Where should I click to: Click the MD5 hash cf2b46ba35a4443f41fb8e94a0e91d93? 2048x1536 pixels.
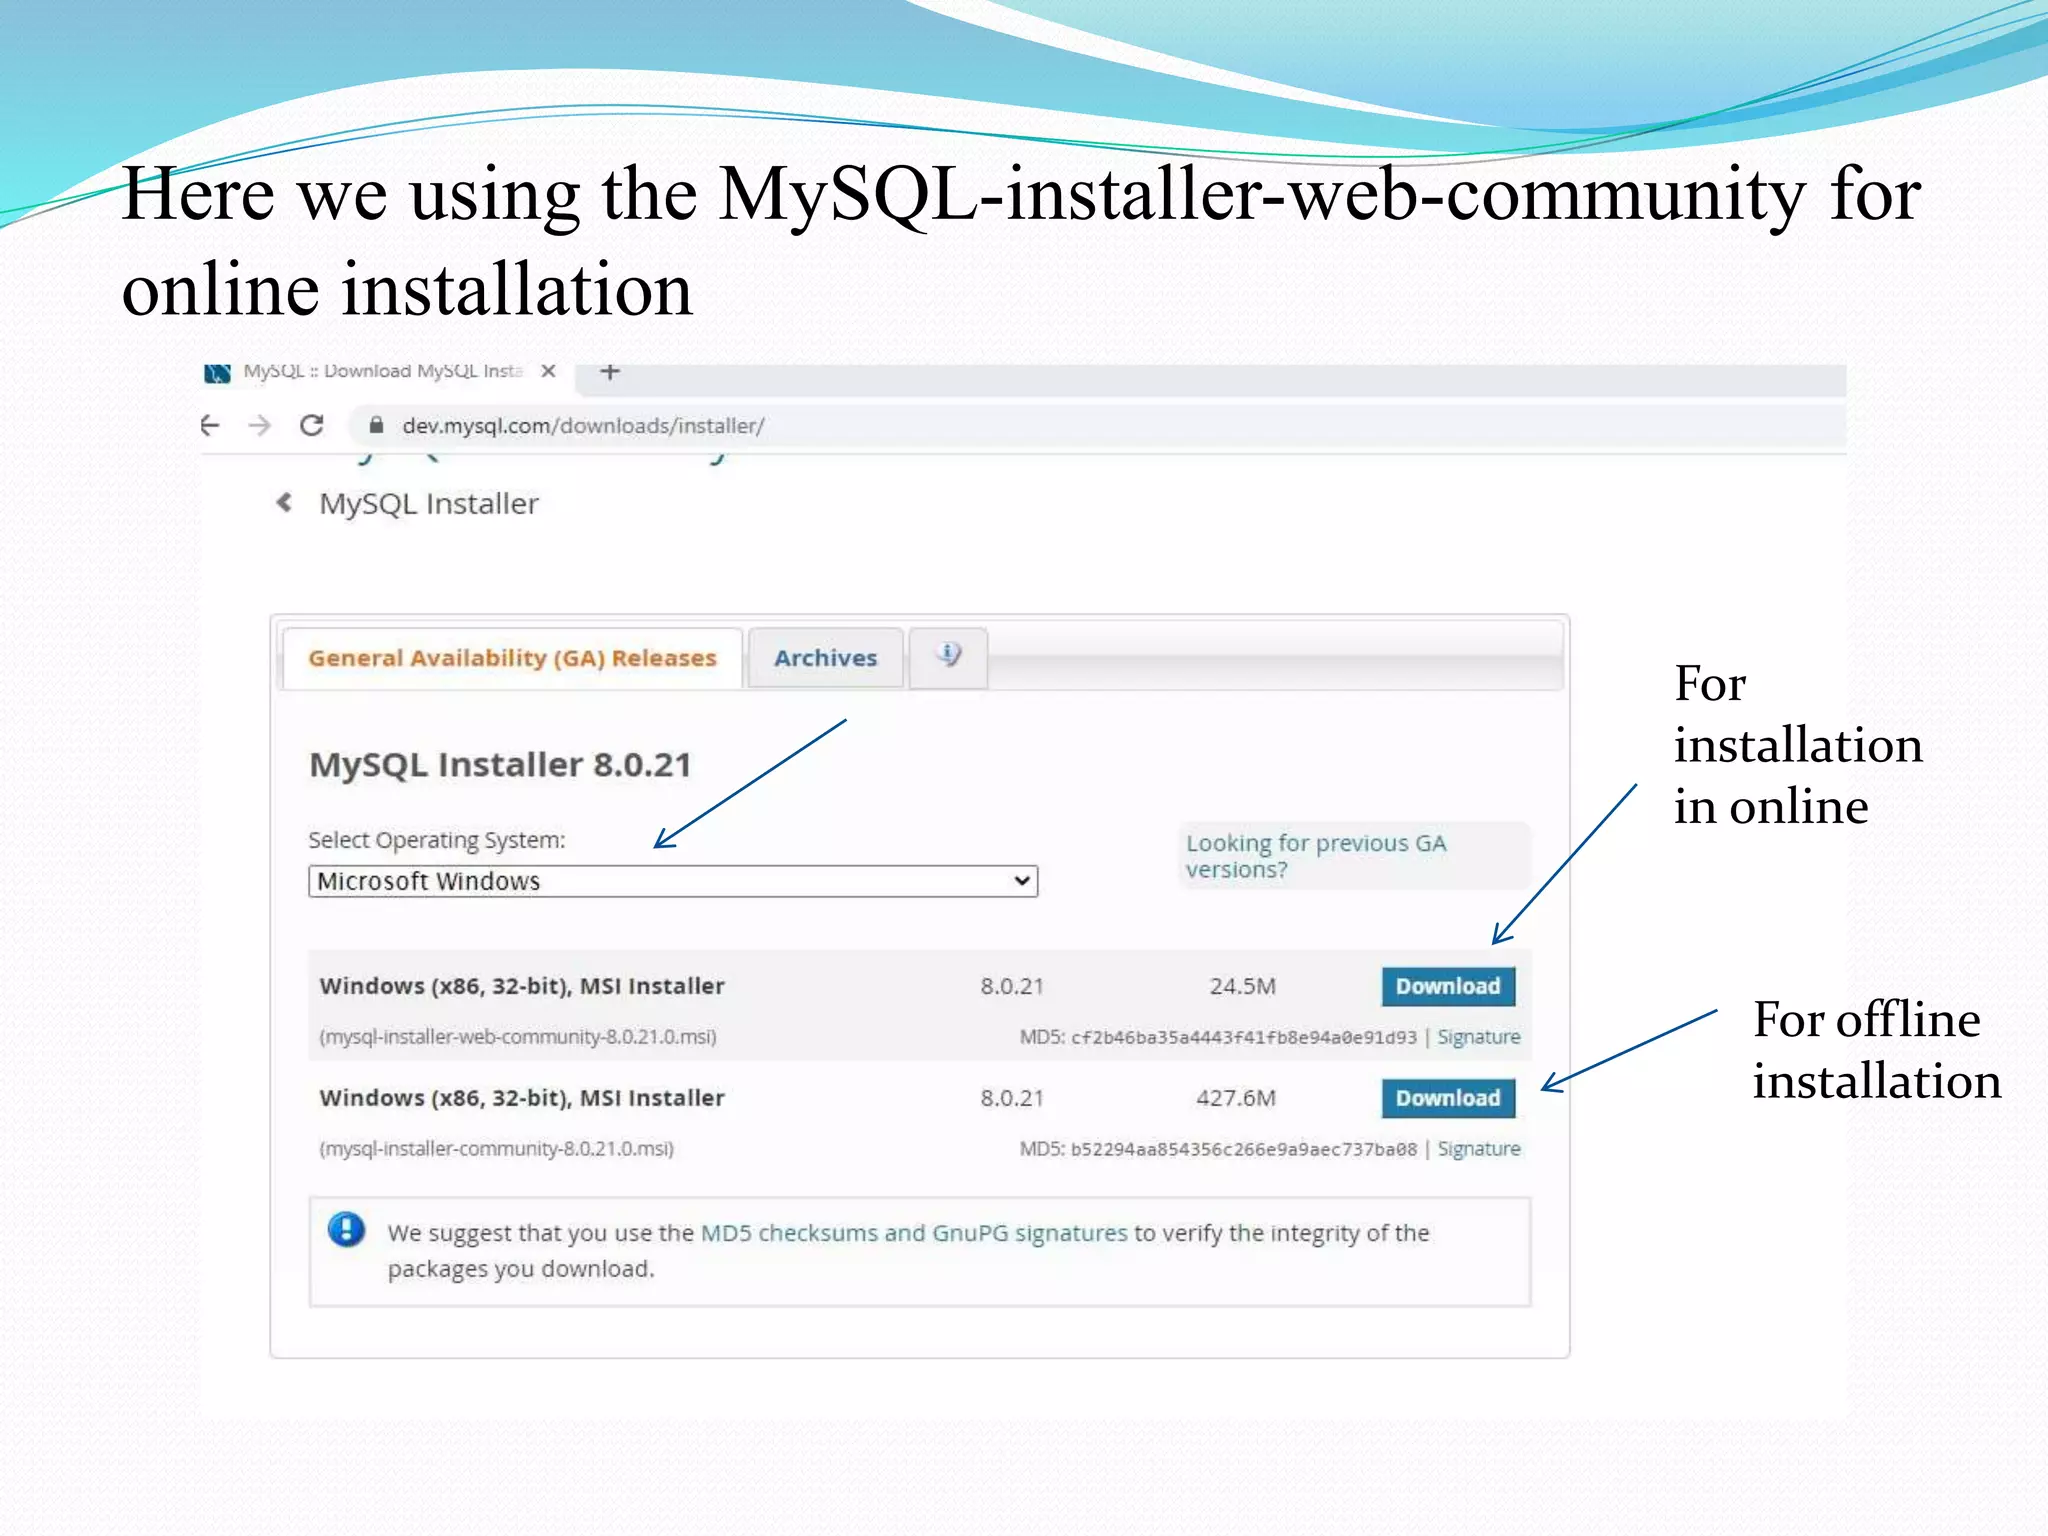1244,1037
